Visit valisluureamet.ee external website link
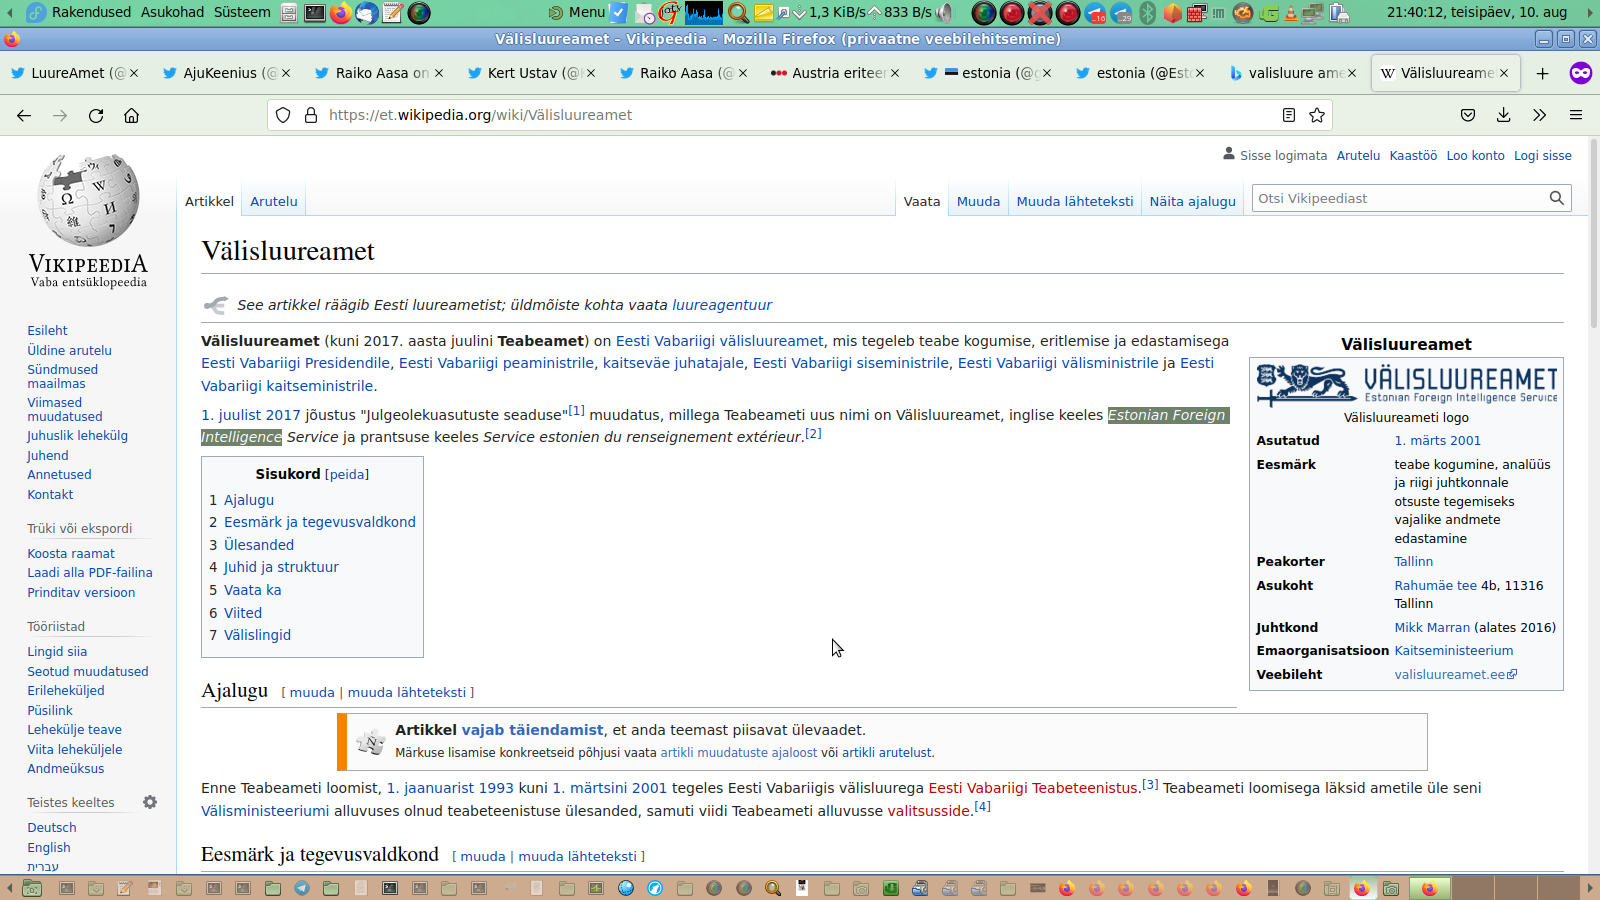1600x900 pixels. click(x=1456, y=674)
